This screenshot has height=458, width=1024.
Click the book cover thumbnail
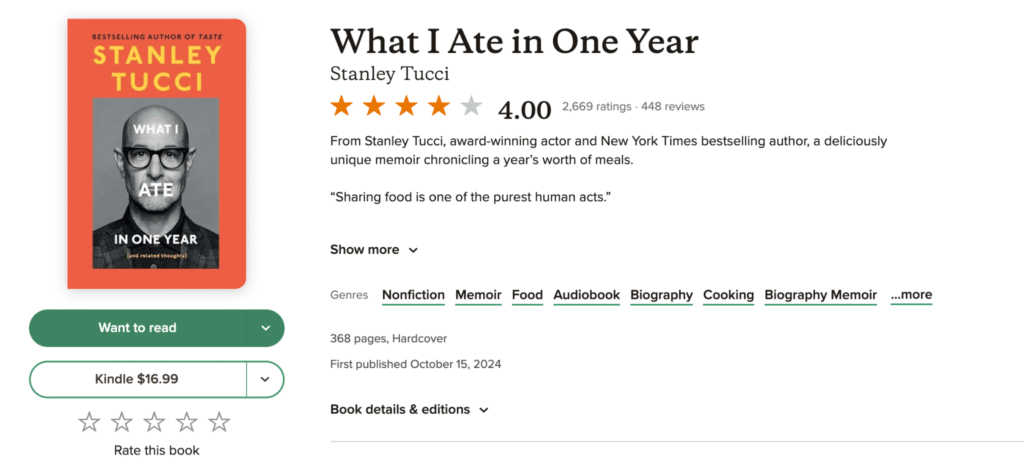point(157,154)
